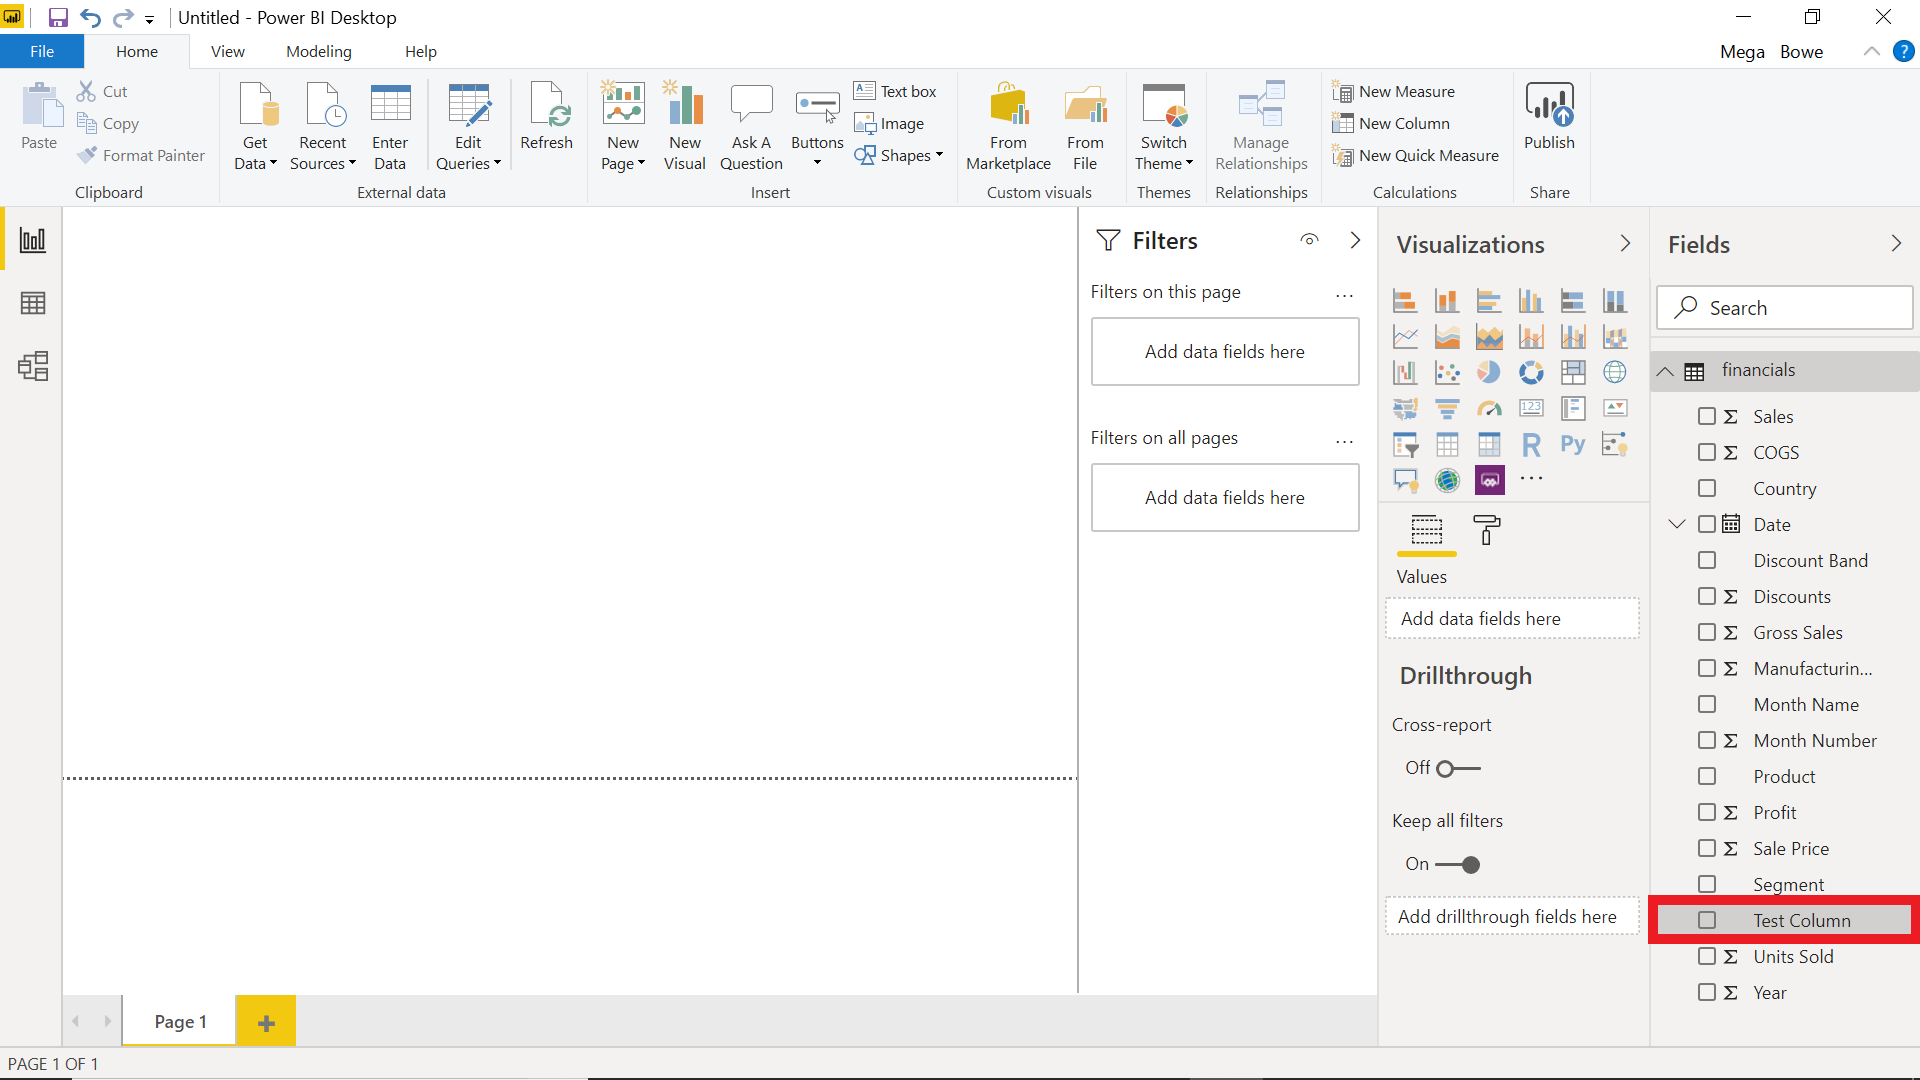Select the R script visual
The image size is (1920, 1080).
coord(1531,444)
